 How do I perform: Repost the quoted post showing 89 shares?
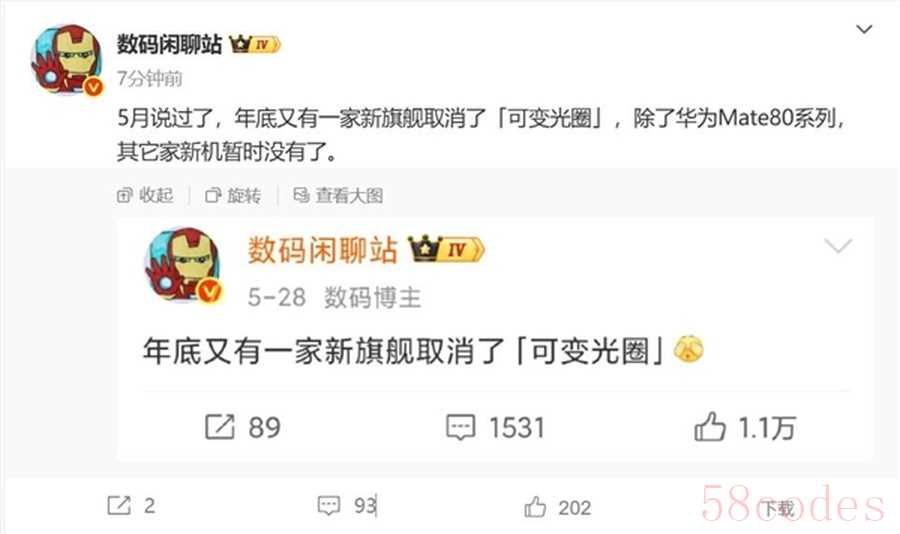click(x=243, y=427)
